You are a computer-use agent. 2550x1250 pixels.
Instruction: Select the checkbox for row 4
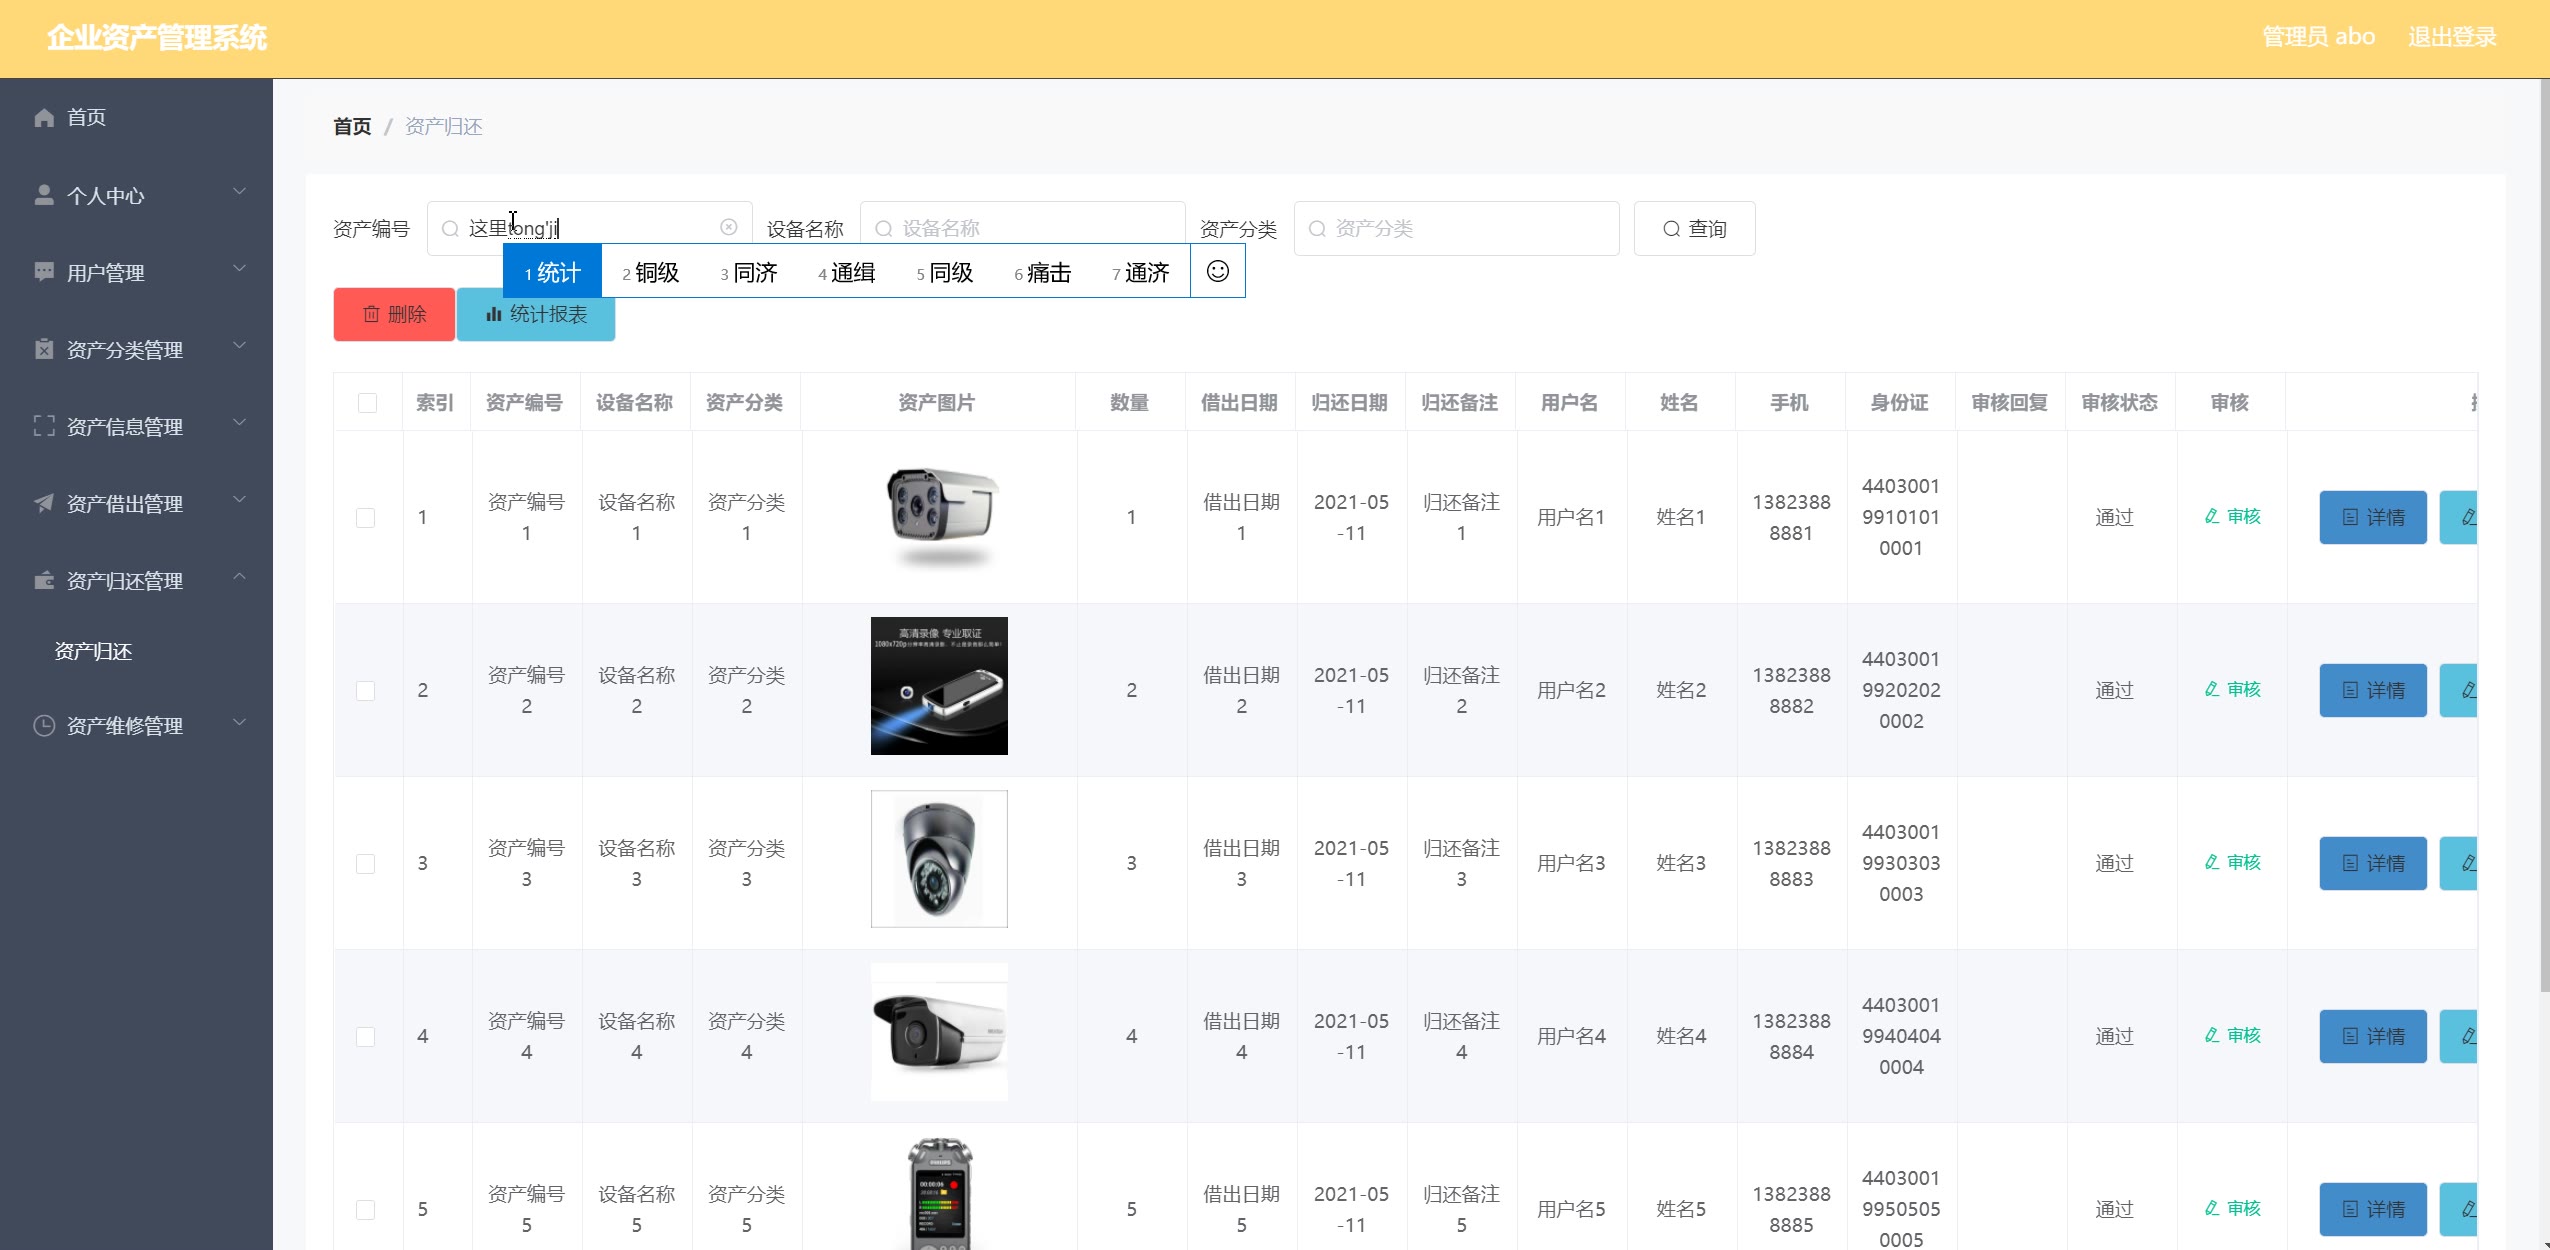click(x=366, y=1037)
